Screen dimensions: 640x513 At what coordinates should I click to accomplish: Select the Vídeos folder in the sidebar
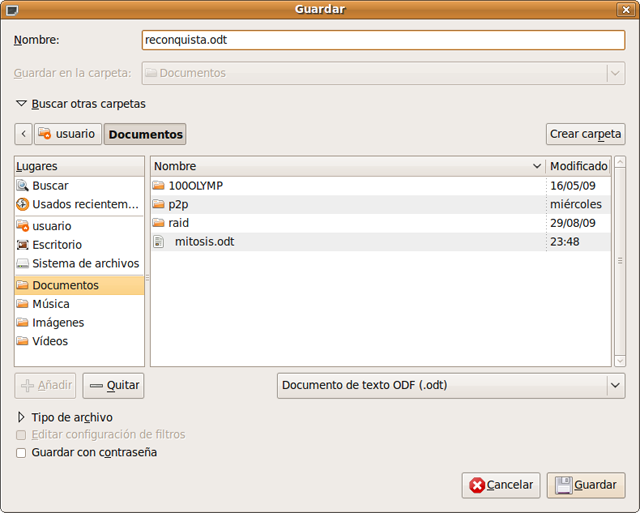49,341
